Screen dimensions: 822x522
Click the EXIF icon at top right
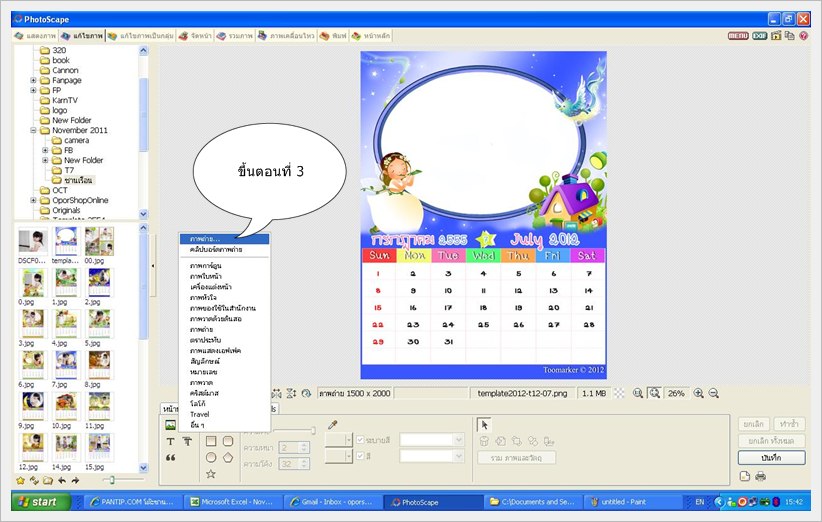point(760,36)
